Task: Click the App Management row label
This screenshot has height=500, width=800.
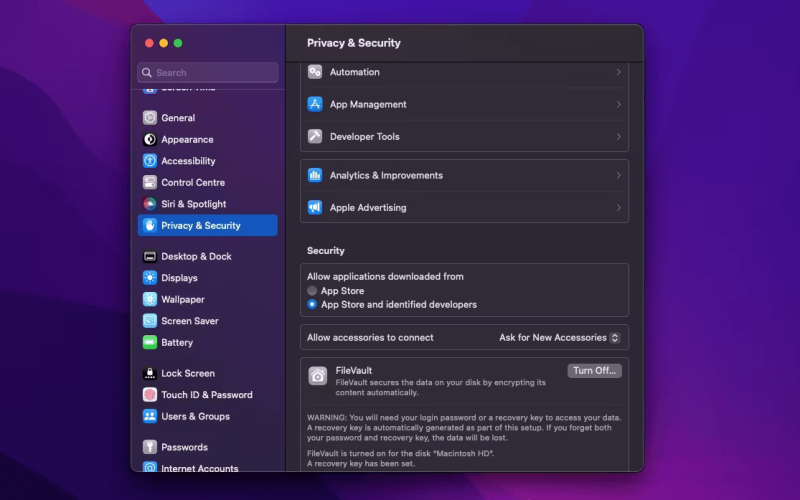Action: 368,104
